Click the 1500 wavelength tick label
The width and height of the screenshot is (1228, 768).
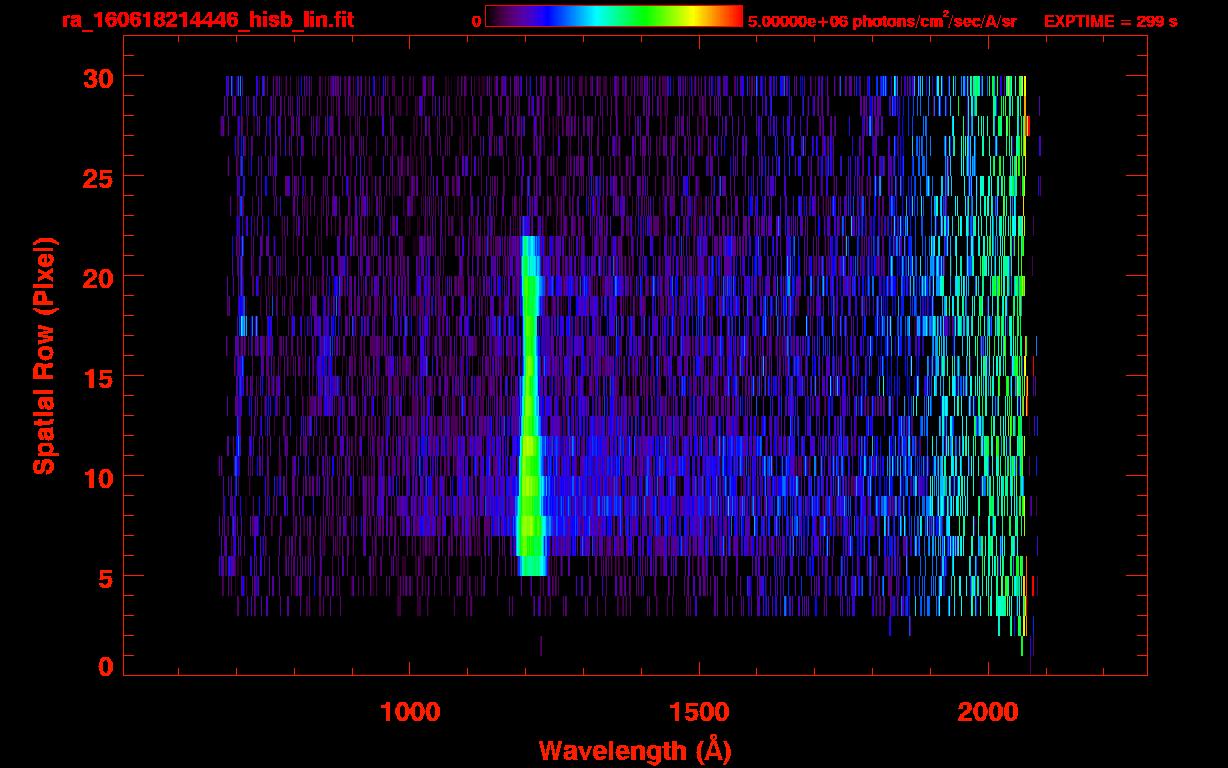tap(698, 711)
